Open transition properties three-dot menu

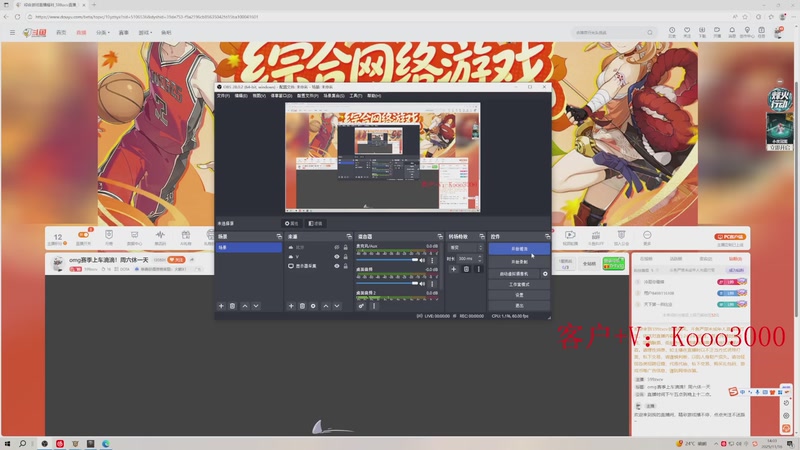(478, 269)
